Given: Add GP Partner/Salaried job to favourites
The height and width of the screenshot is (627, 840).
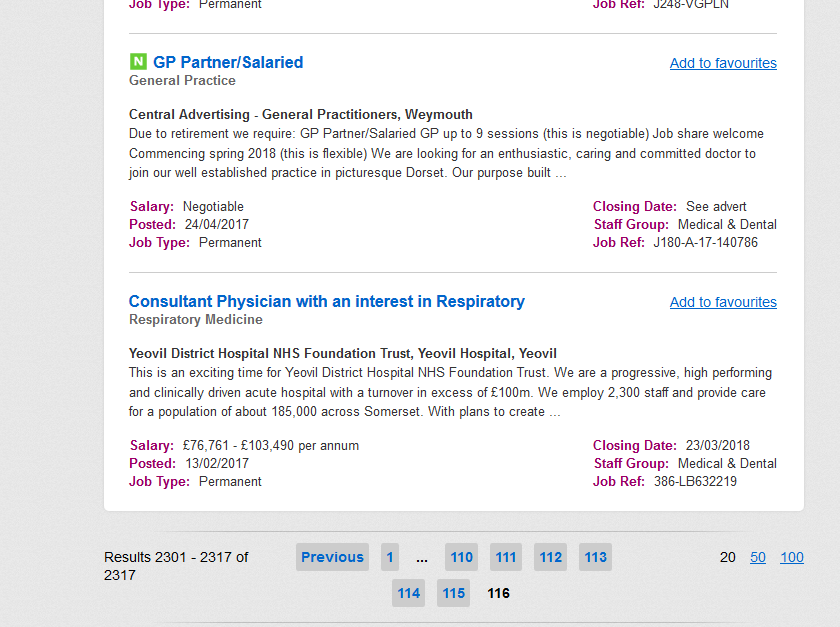Looking at the screenshot, I should [x=723, y=63].
